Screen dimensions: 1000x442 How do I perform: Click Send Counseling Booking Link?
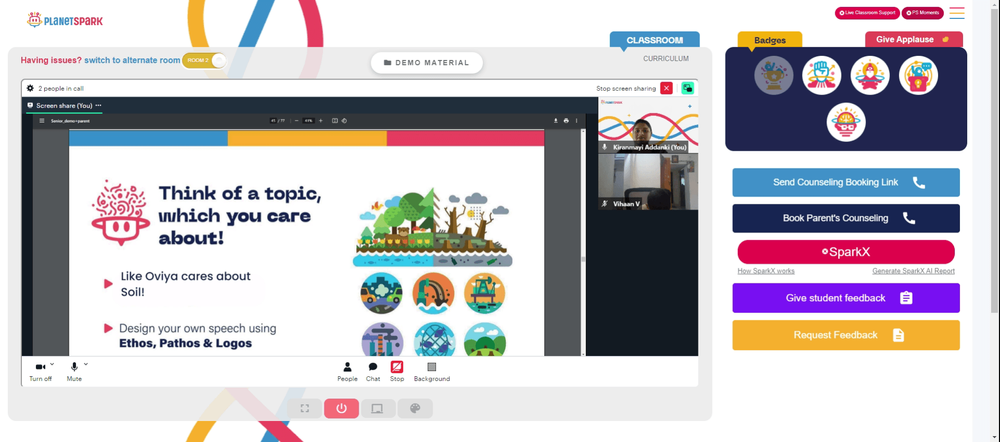pos(846,182)
